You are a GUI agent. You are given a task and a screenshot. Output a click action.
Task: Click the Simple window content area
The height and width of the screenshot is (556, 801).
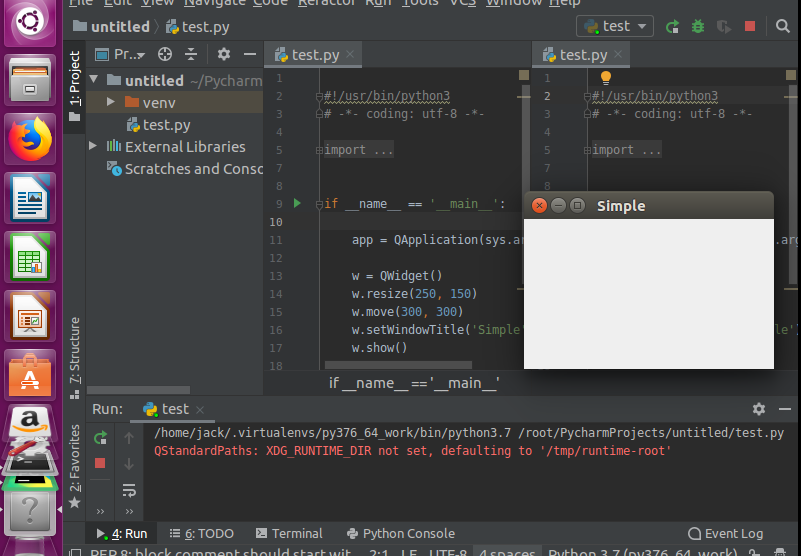[648, 293]
